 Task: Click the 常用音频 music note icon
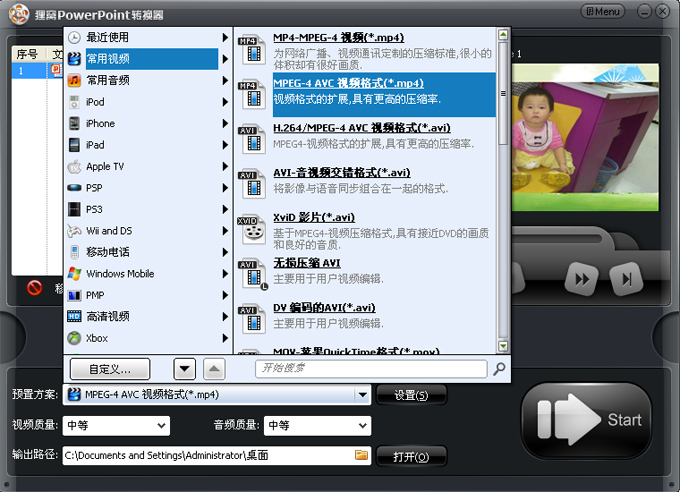[x=75, y=80]
